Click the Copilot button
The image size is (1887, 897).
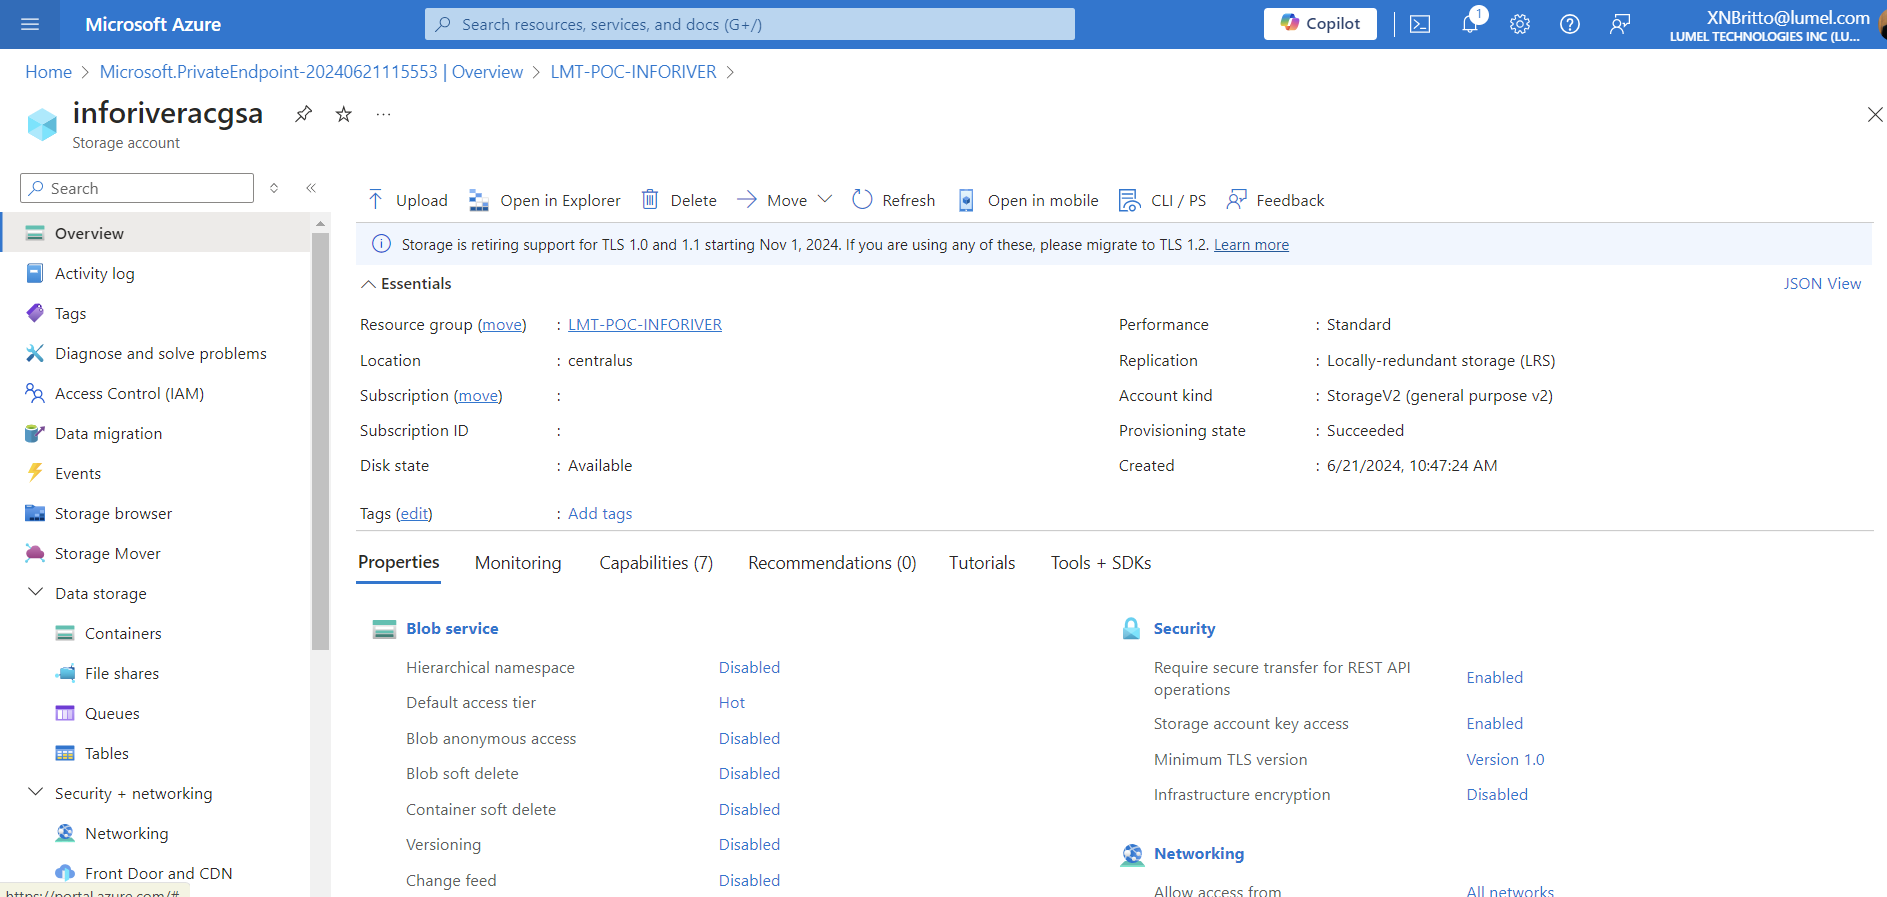(x=1319, y=24)
